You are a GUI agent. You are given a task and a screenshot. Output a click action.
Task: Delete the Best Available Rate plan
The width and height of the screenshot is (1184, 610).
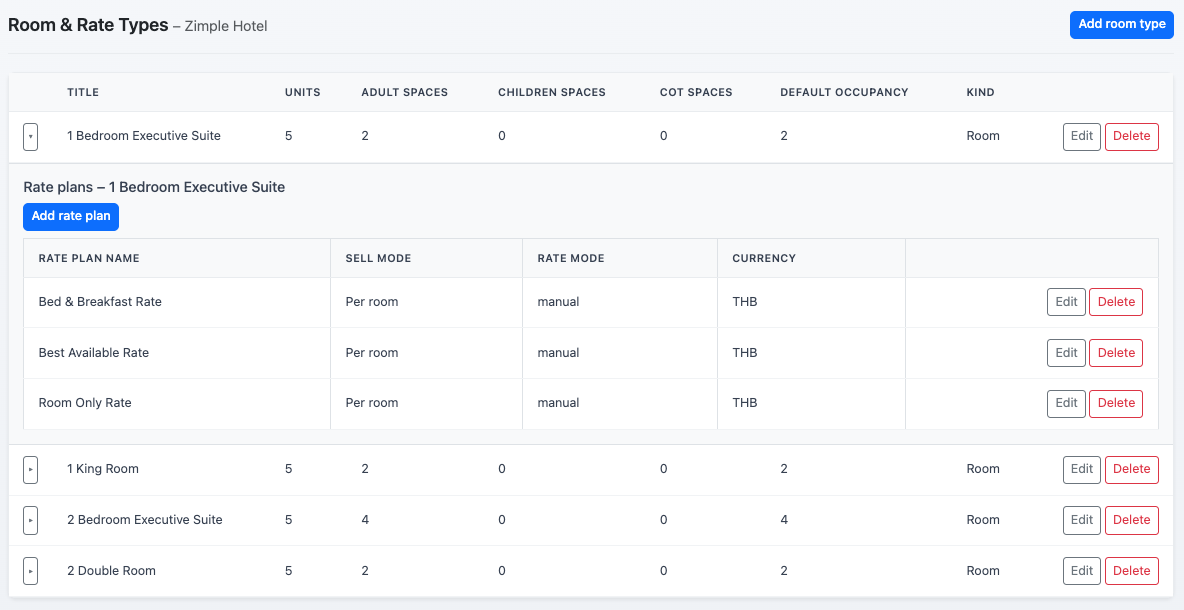[1116, 353]
